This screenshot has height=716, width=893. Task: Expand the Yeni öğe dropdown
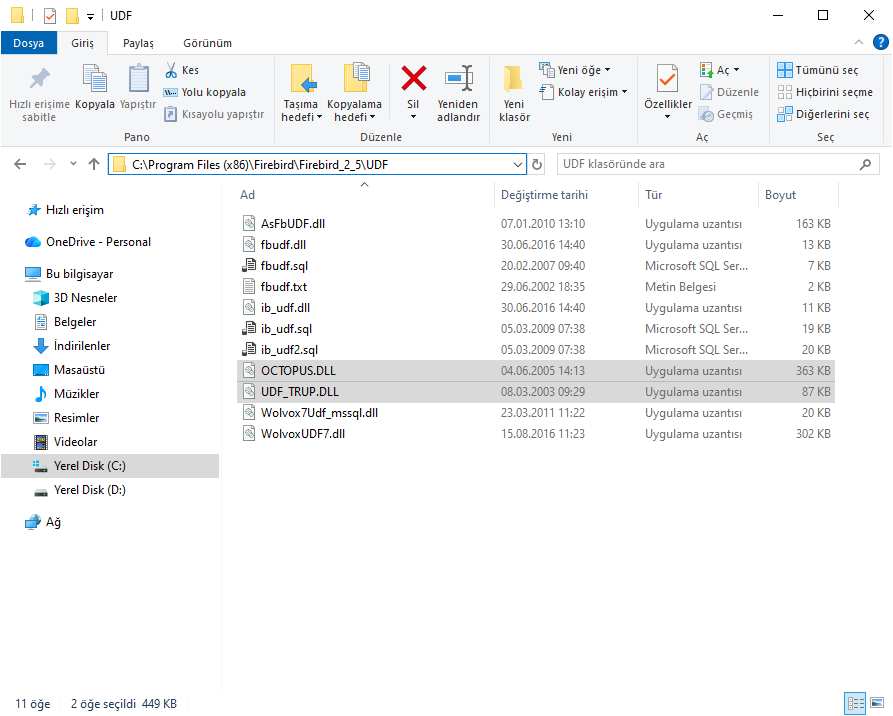coord(576,70)
